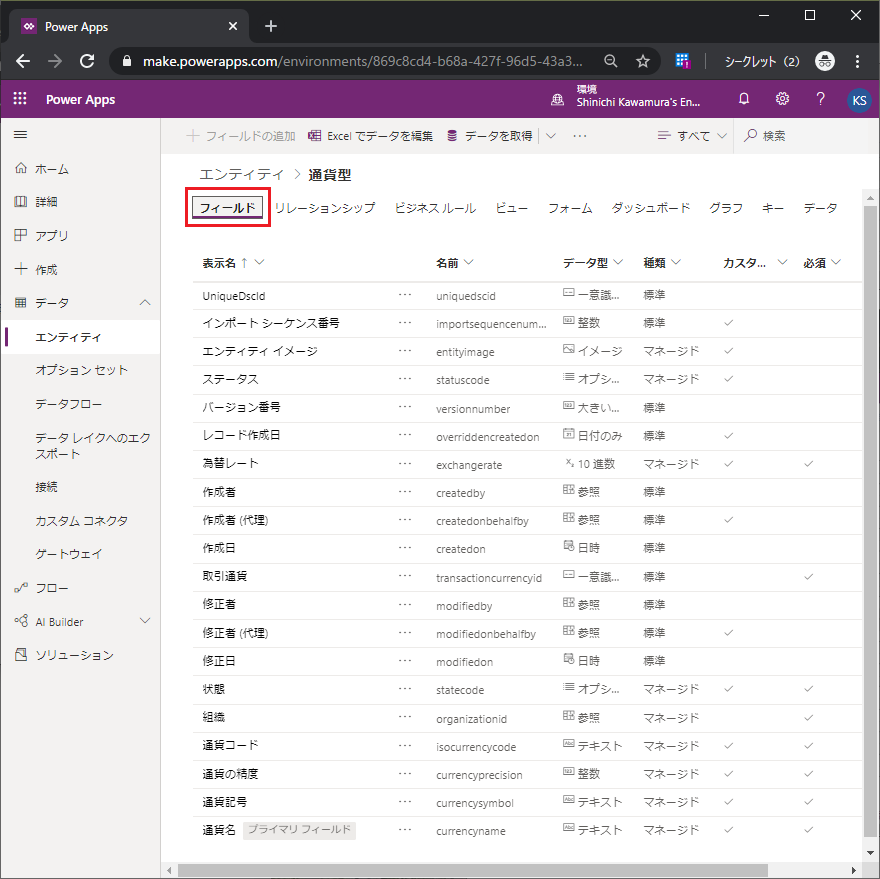
Task: Open notifications bell in Power Apps header
Action: (744, 99)
